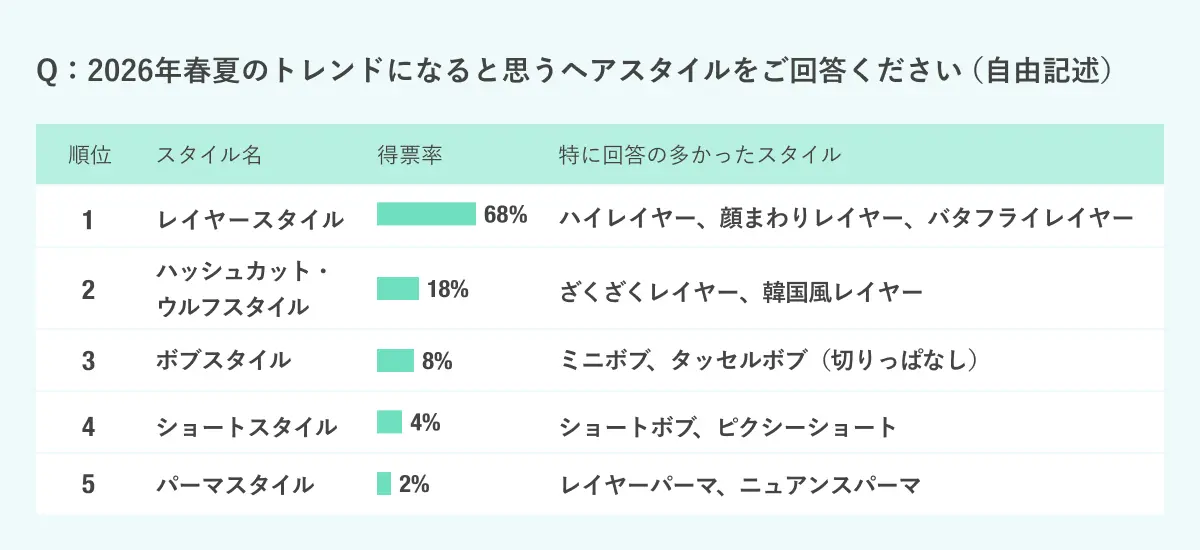Screen dimensions: 1200x550
Task: Select the パーマスタイル row label
Action: [235, 485]
